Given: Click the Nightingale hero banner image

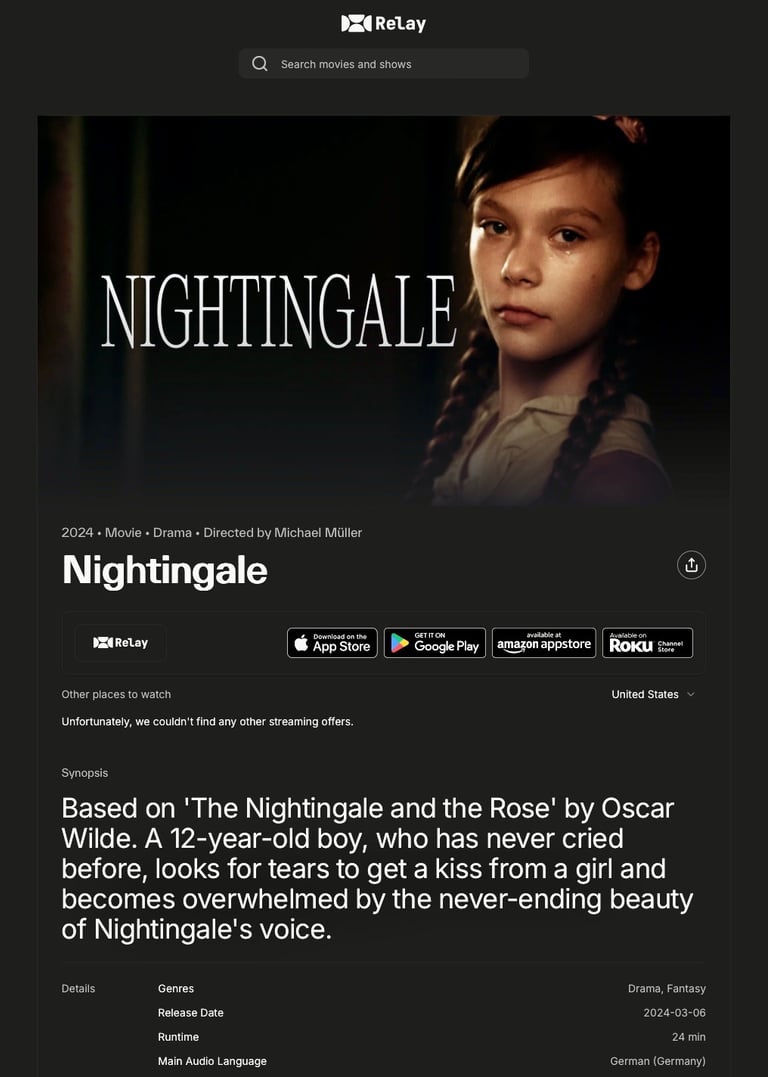Looking at the screenshot, I should coord(383,310).
